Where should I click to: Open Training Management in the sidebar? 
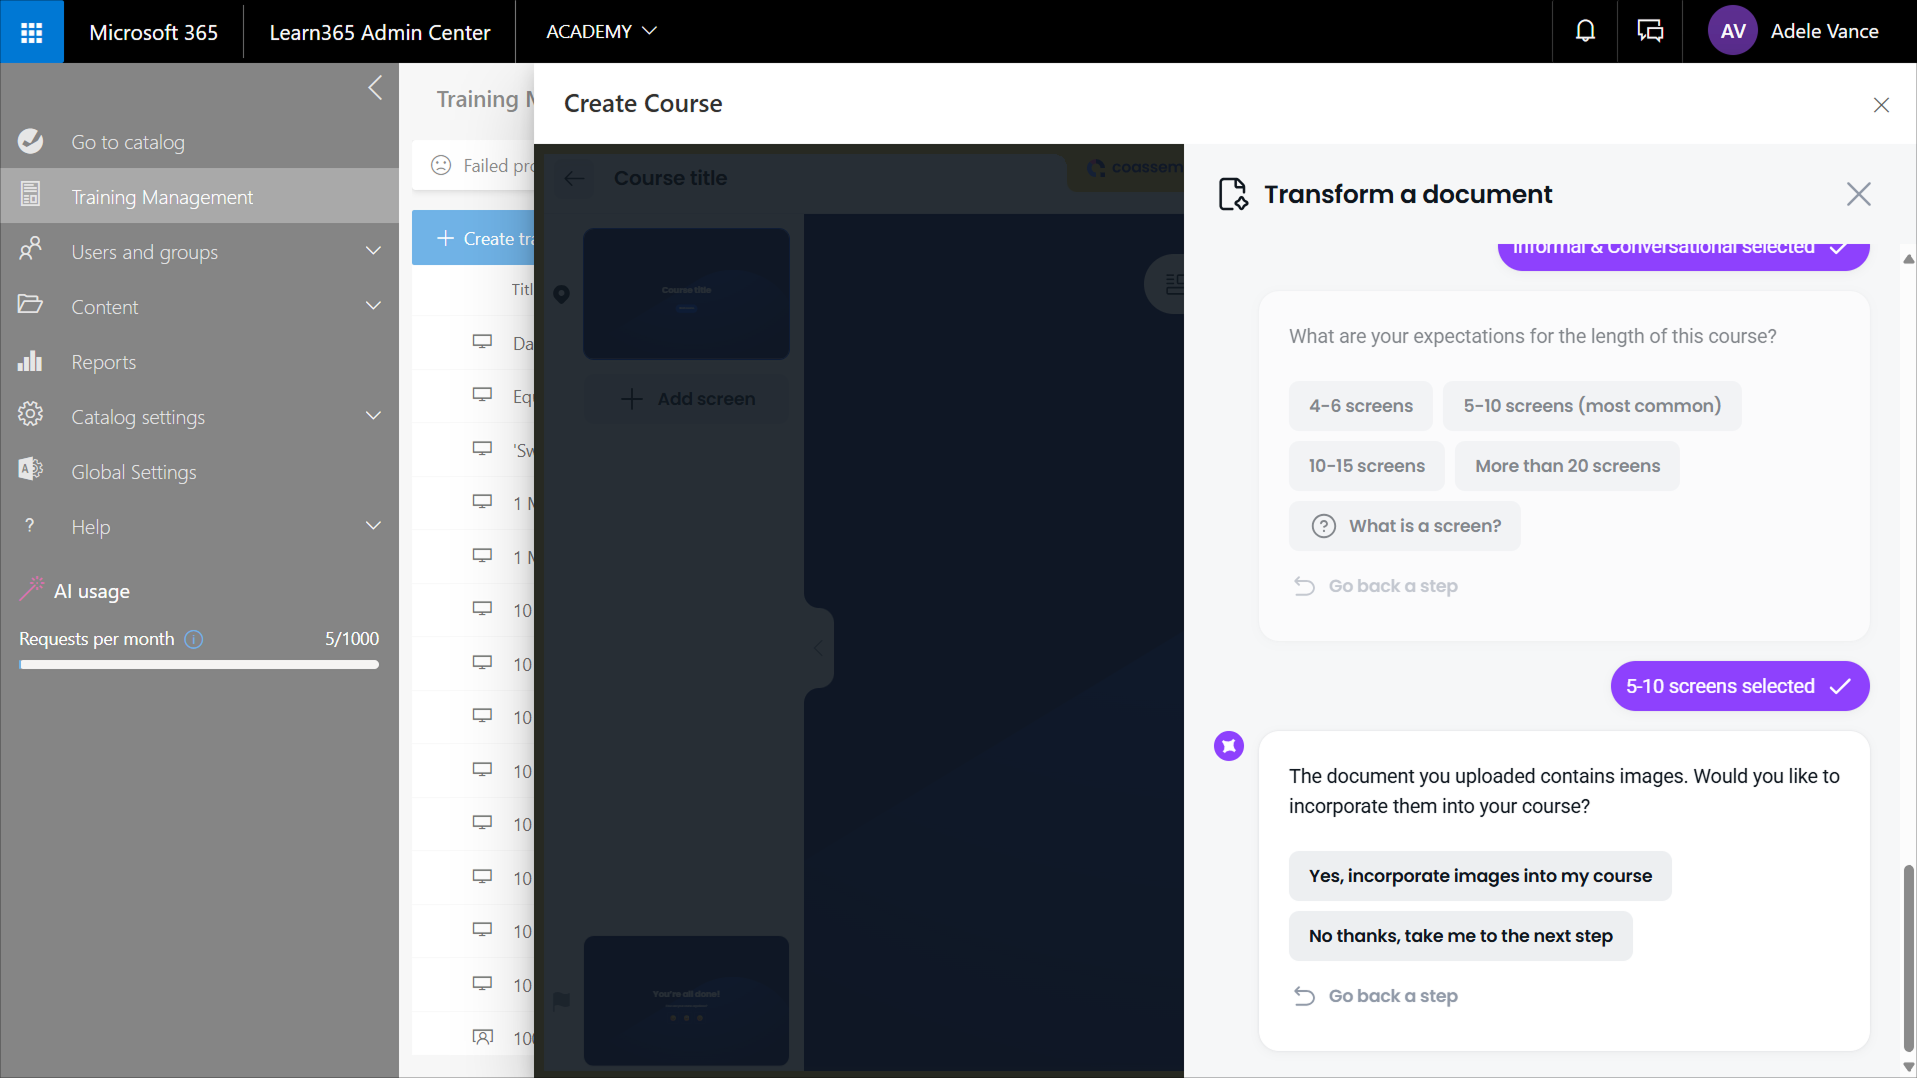click(162, 197)
